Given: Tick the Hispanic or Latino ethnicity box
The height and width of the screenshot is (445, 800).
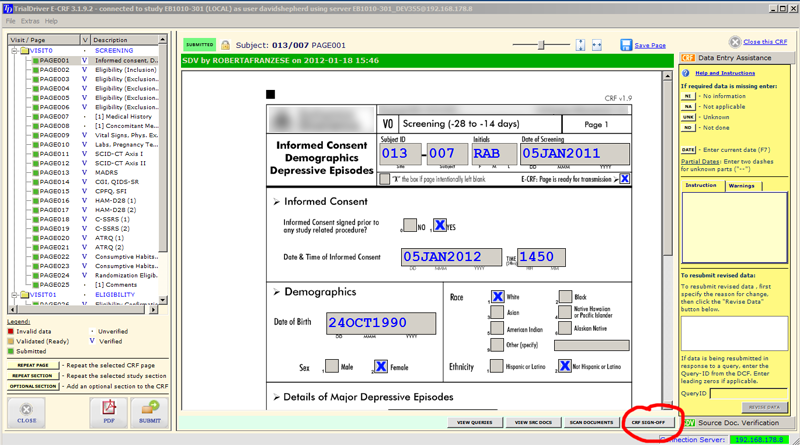Looking at the screenshot, I should tap(497, 367).
